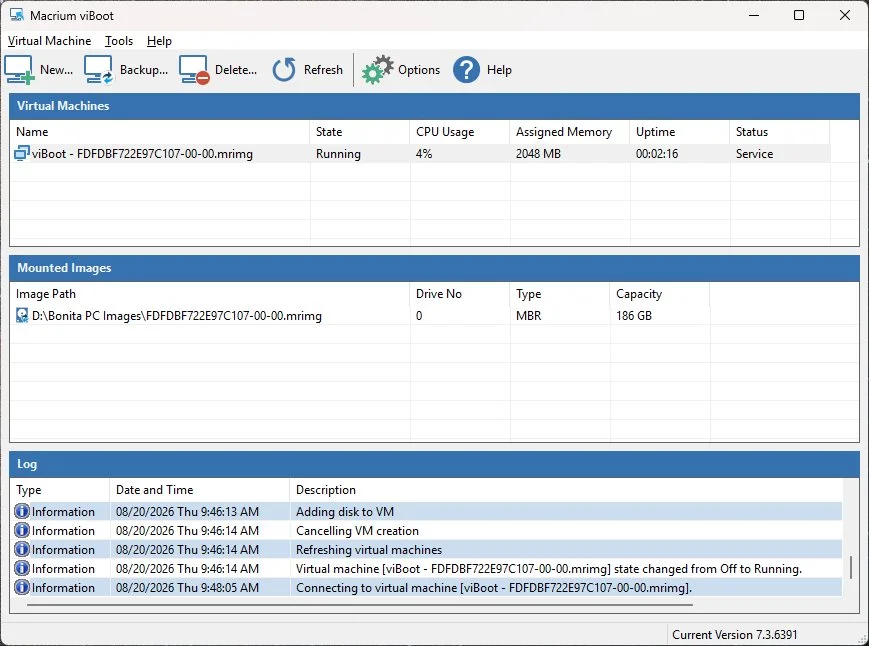Click the MBR type cell
The image size is (869, 646).
point(529,316)
